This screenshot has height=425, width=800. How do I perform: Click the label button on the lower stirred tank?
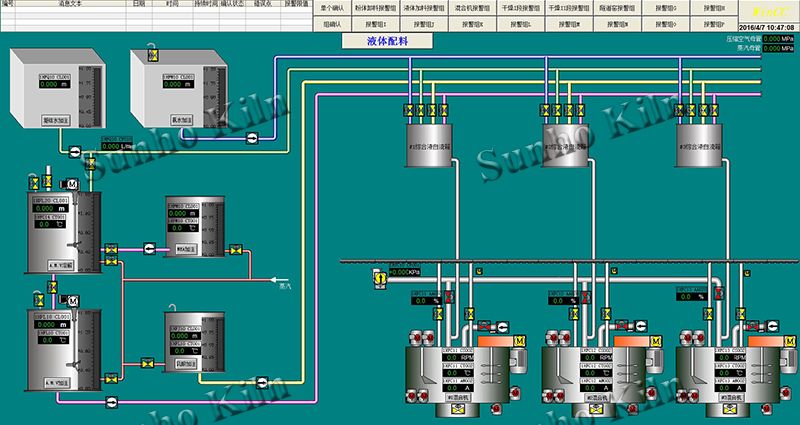(57, 382)
